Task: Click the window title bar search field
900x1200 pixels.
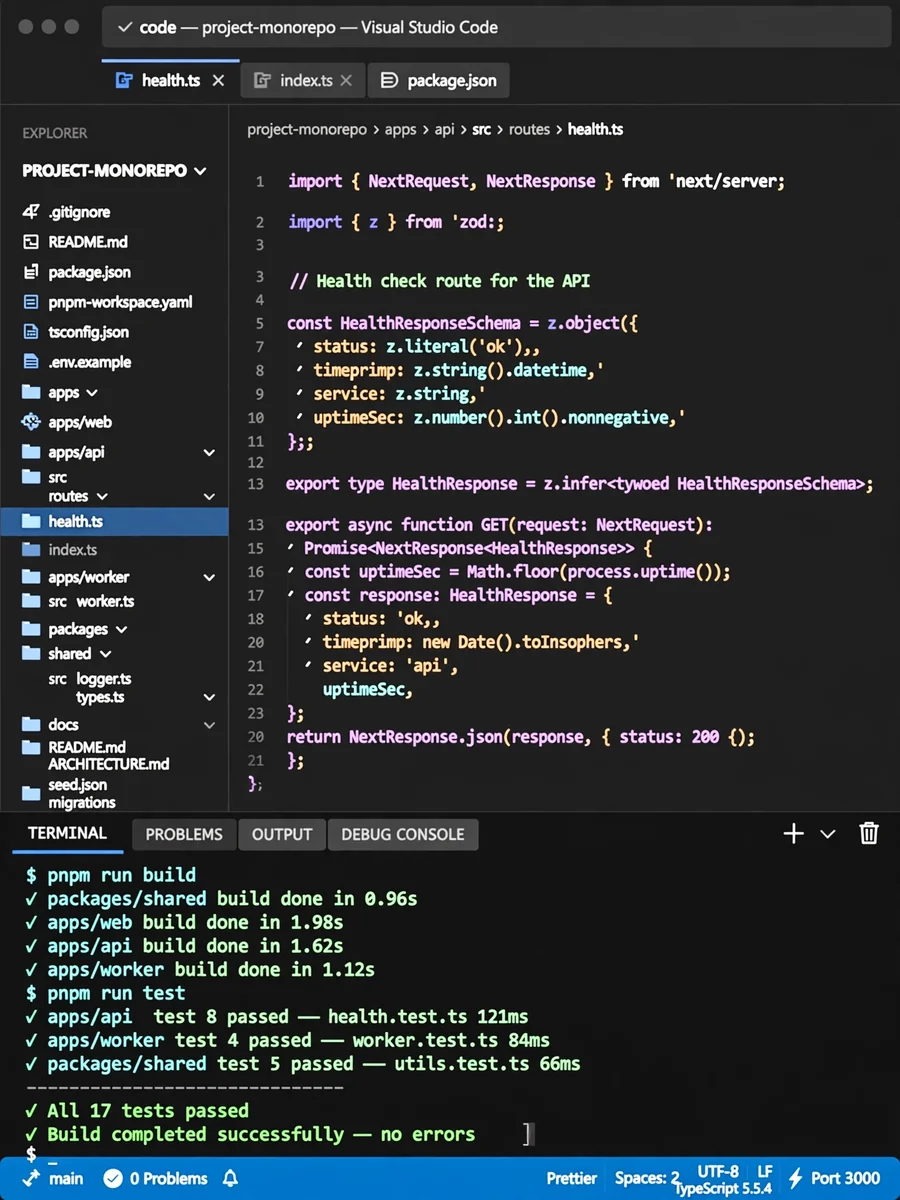Action: coord(496,27)
